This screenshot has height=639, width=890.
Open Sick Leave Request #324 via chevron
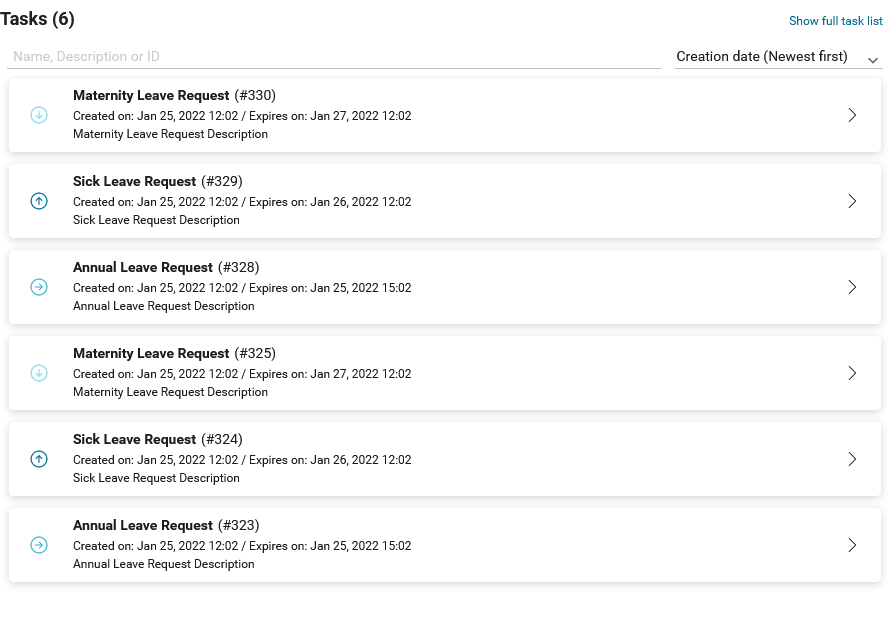852,459
